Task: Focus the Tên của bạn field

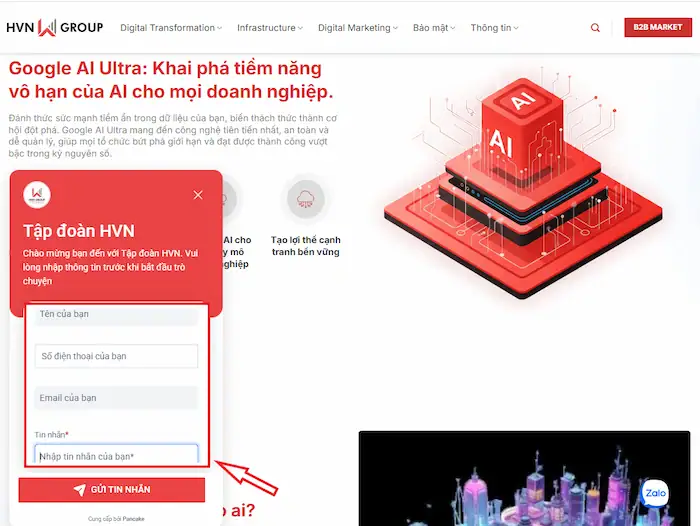Action: (116, 315)
